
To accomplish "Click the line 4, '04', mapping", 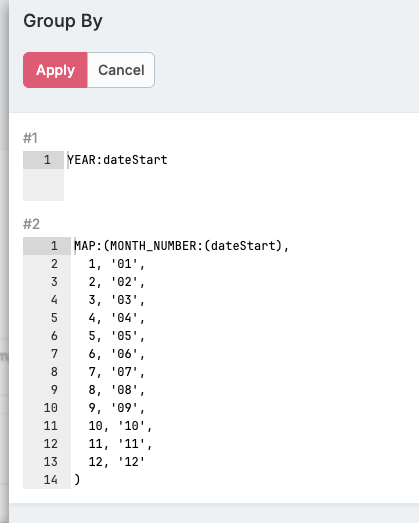I will click(116, 318).
